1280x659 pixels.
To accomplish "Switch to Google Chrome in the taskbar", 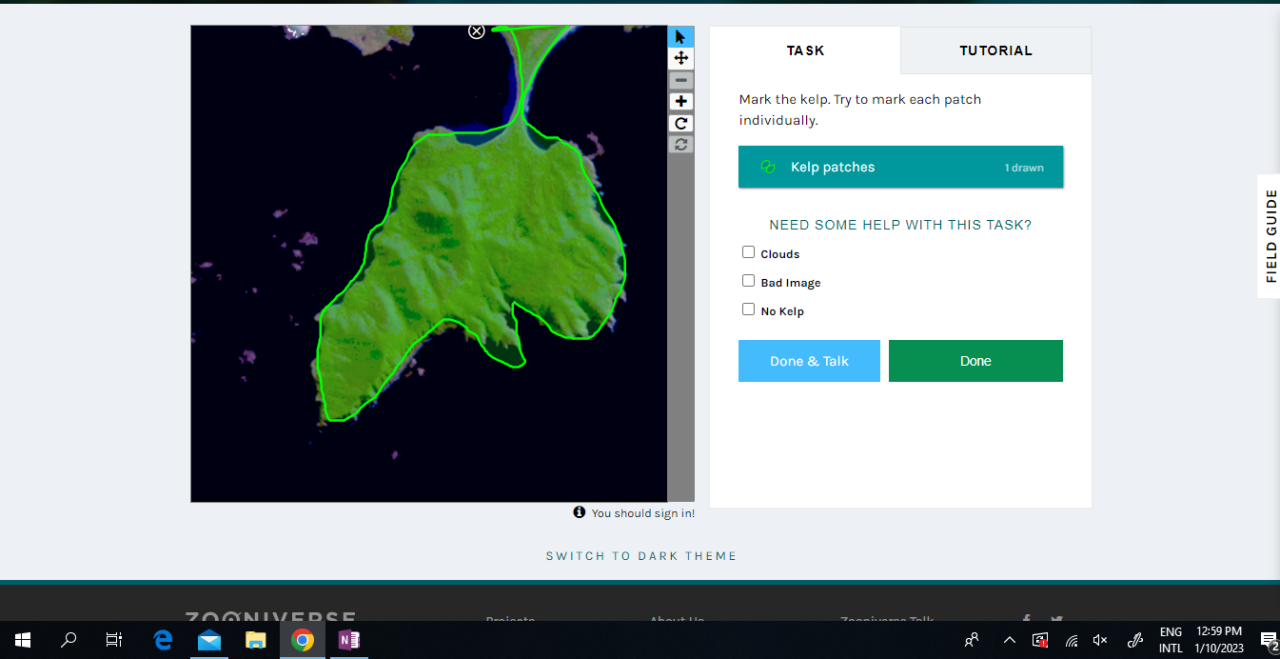I will [x=302, y=640].
